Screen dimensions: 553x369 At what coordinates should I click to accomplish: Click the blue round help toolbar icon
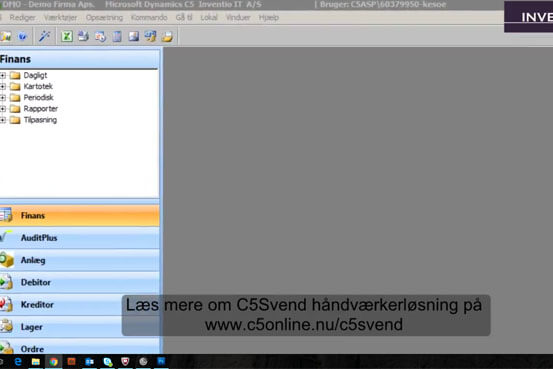(x=23, y=36)
